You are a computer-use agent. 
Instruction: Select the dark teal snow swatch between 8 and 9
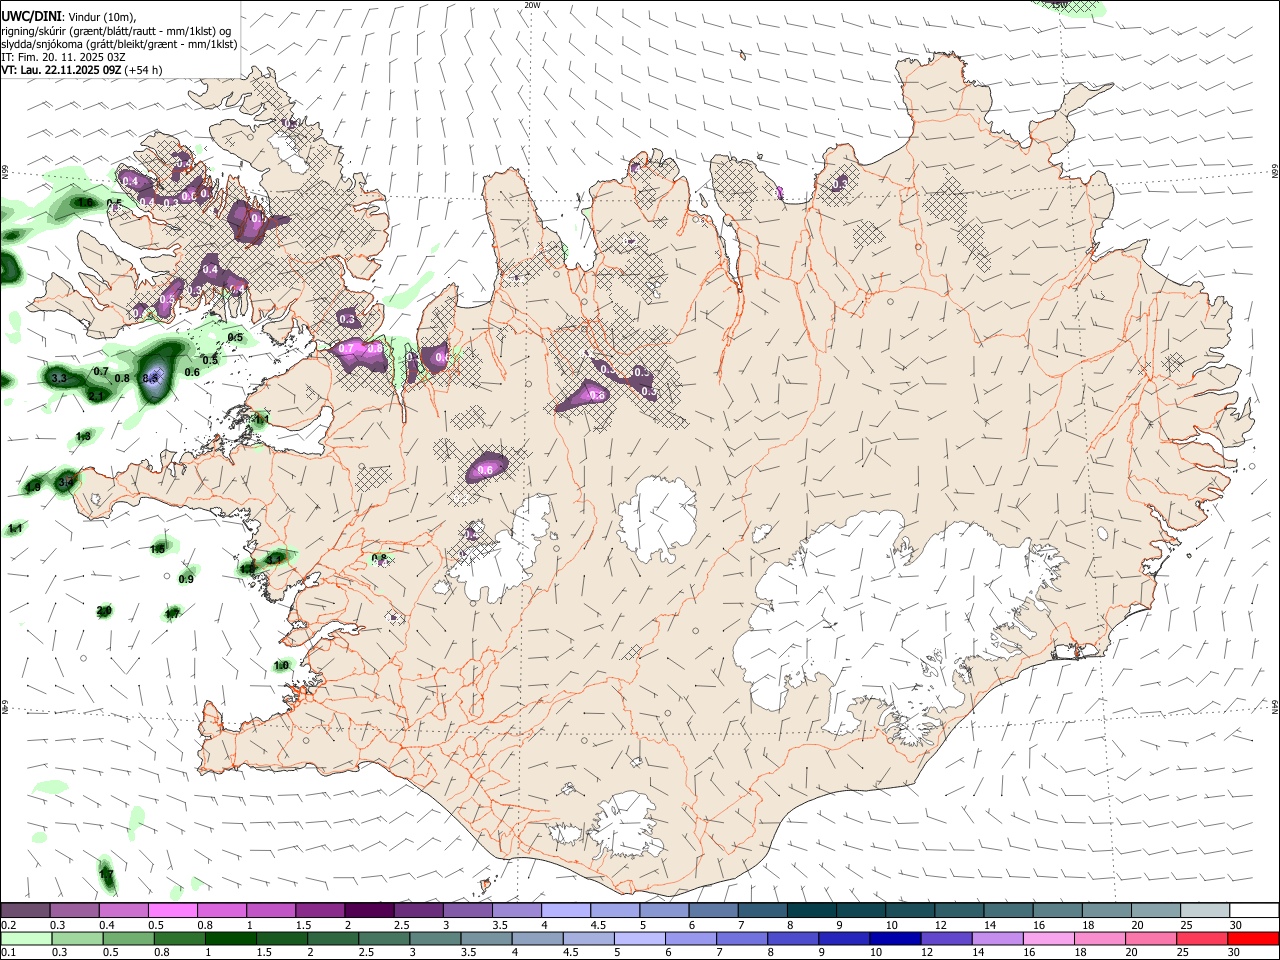click(811, 911)
